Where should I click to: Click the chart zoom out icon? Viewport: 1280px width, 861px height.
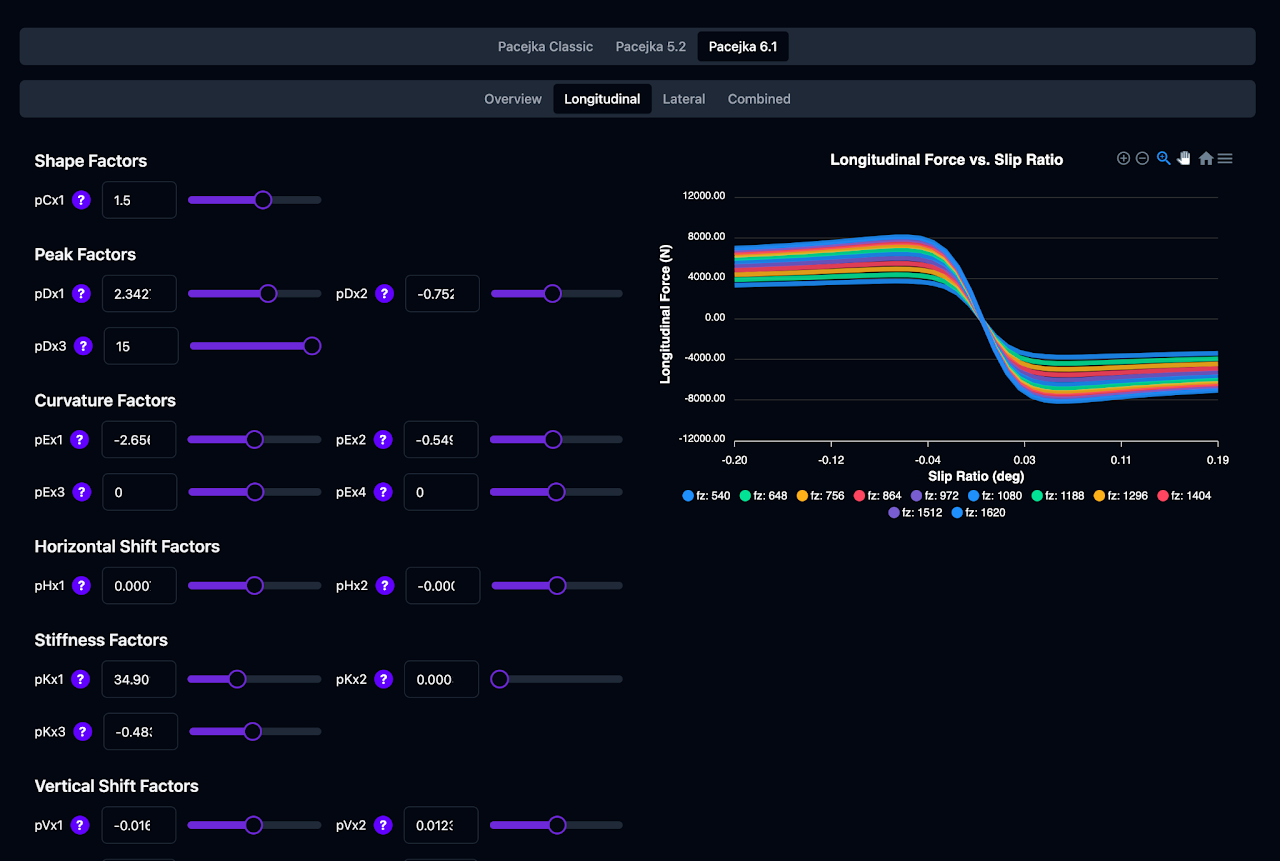coord(1142,158)
